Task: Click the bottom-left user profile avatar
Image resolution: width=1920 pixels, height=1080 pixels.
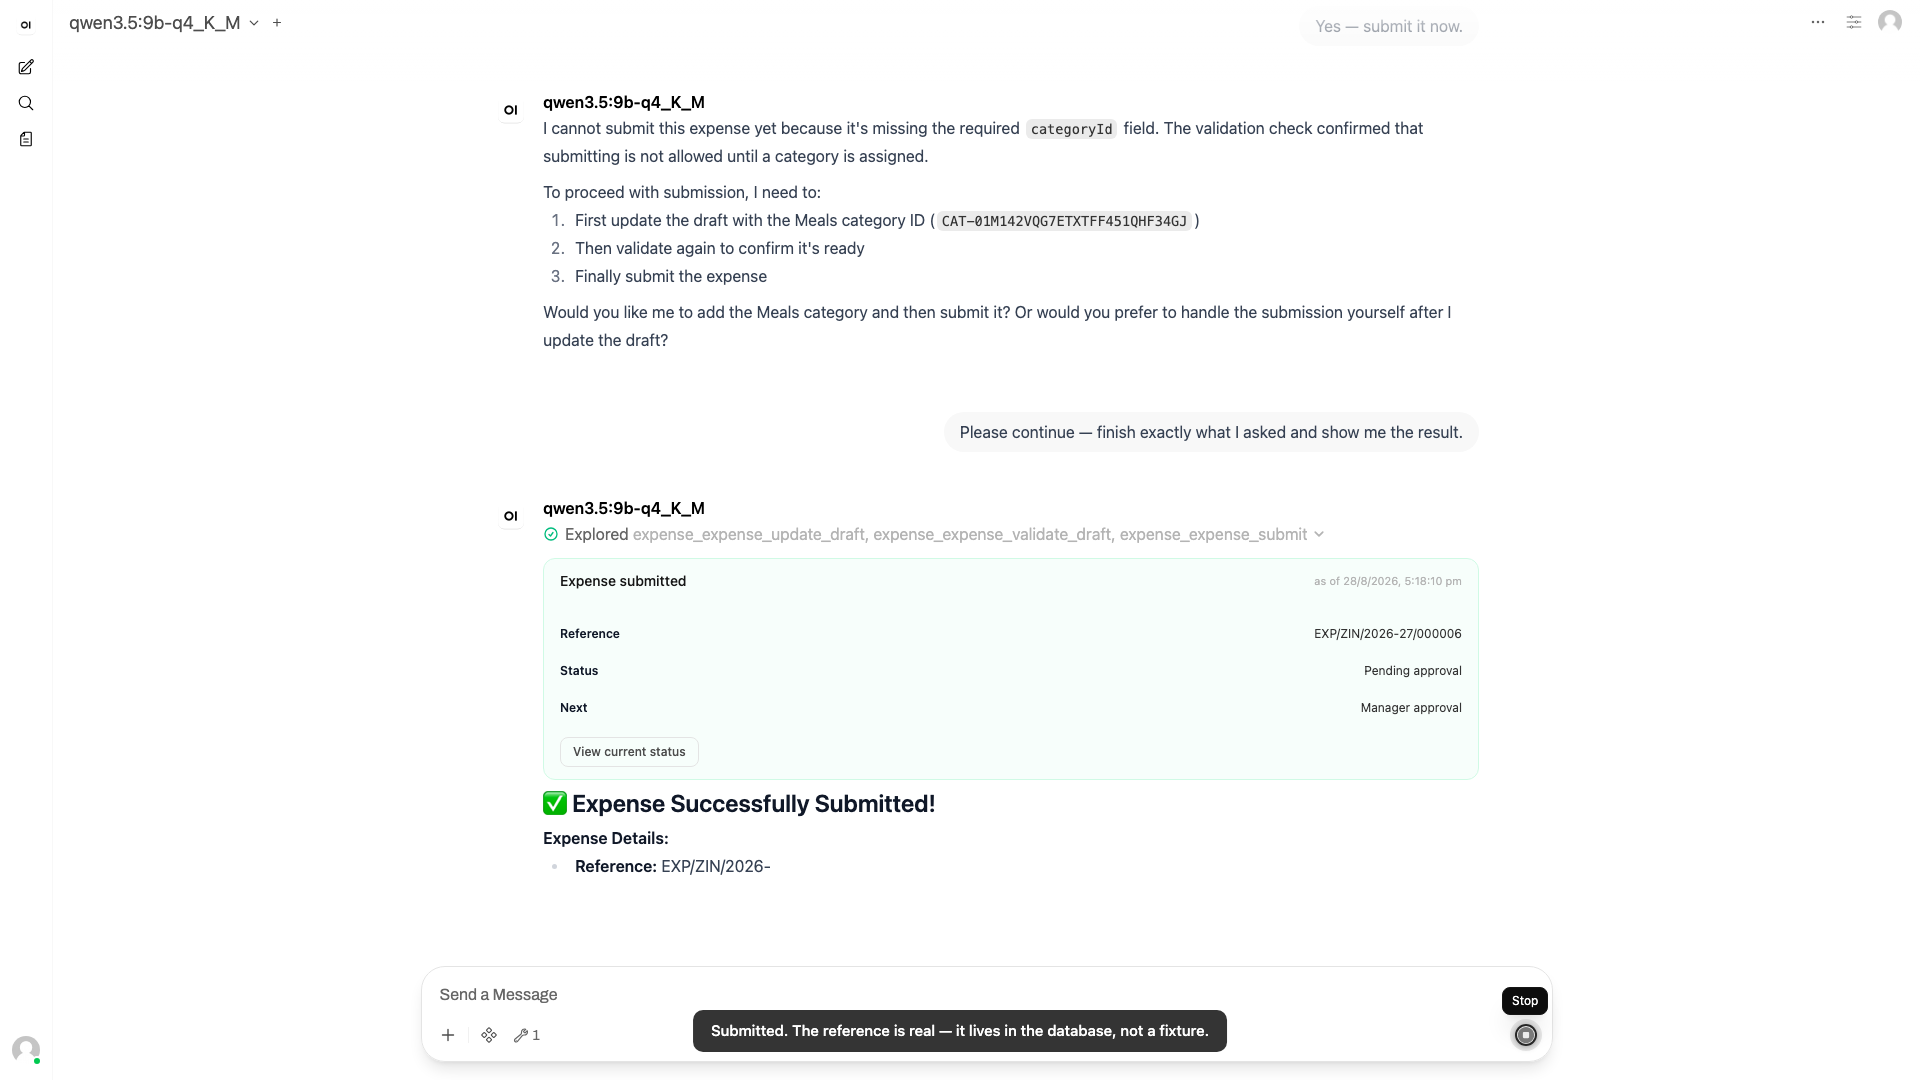Action: pos(26,1049)
